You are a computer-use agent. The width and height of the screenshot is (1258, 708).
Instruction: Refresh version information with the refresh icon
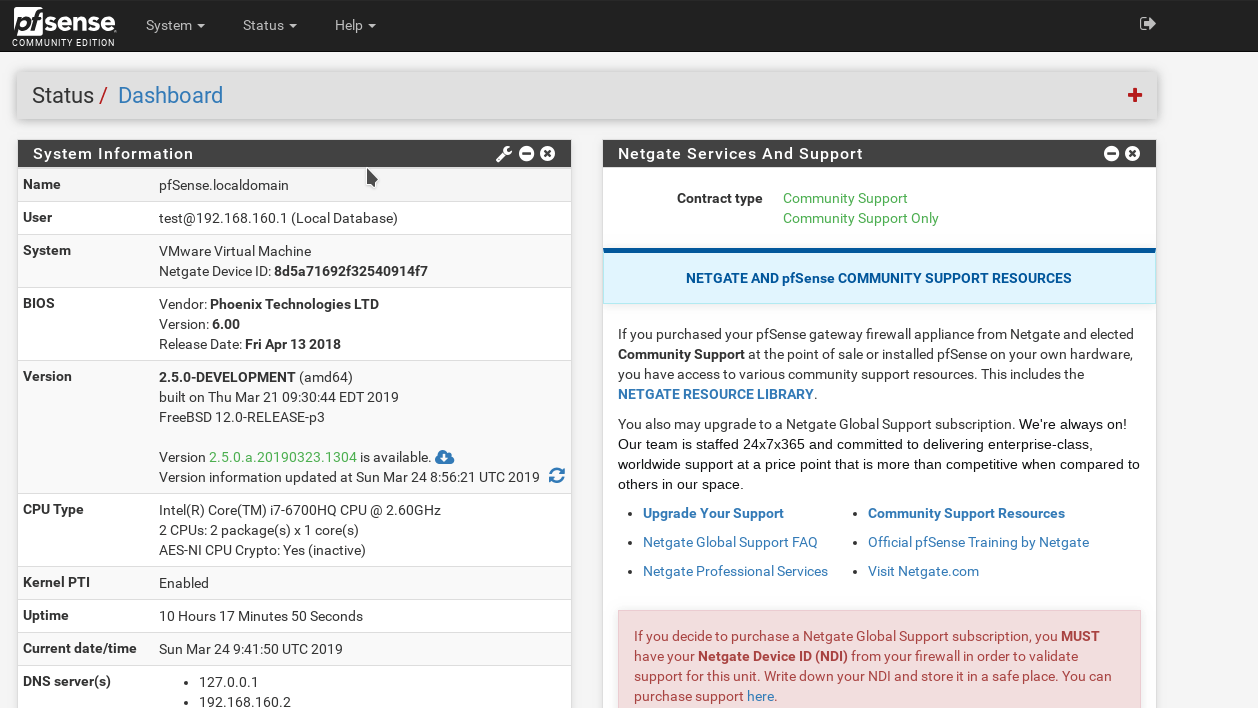click(557, 476)
